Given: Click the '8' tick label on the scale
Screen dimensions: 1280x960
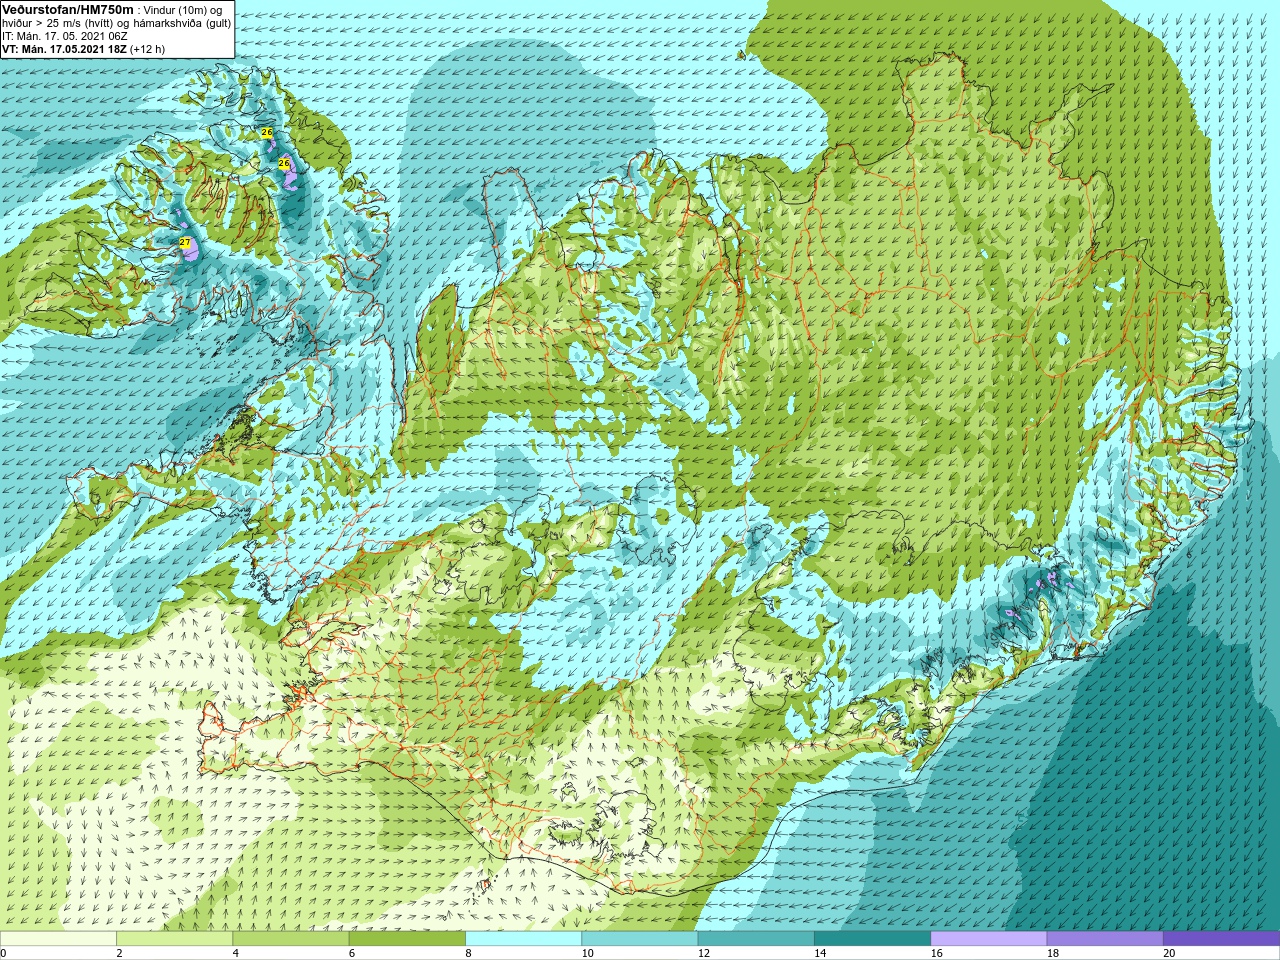Looking at the screenshot, I should click(x=468, y=953).
